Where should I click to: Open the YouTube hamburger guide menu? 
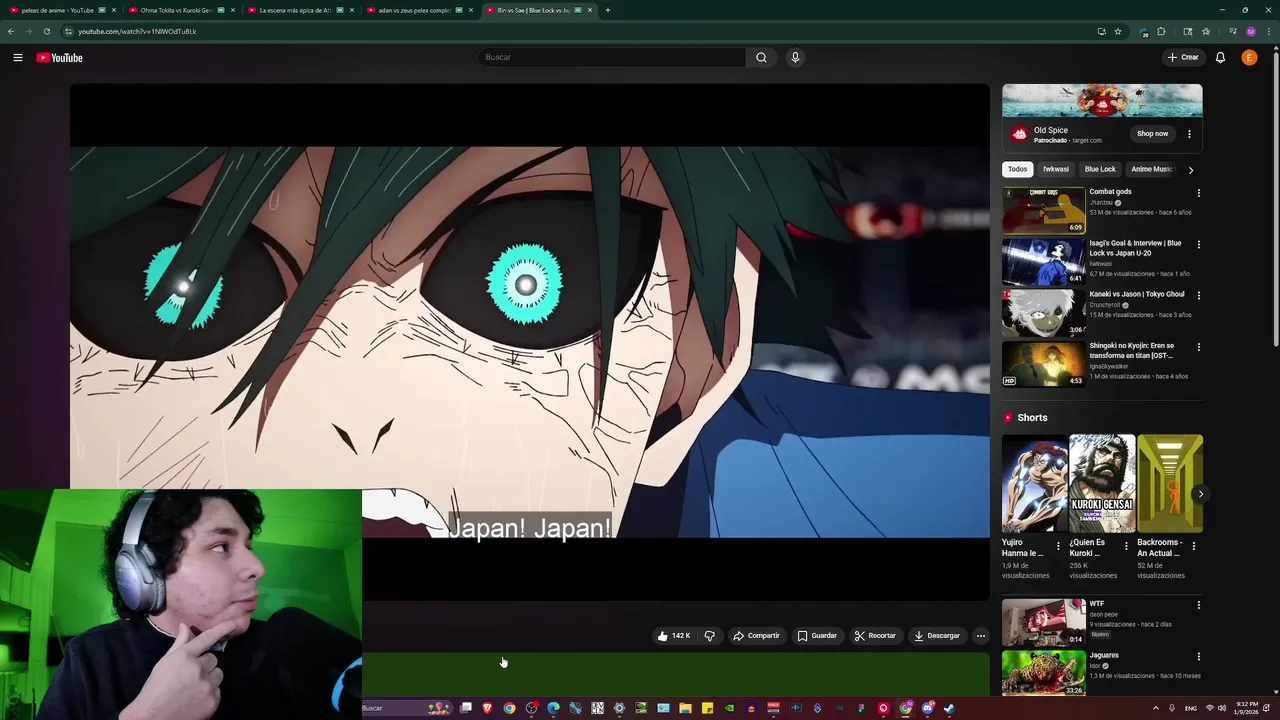[17, 57]
